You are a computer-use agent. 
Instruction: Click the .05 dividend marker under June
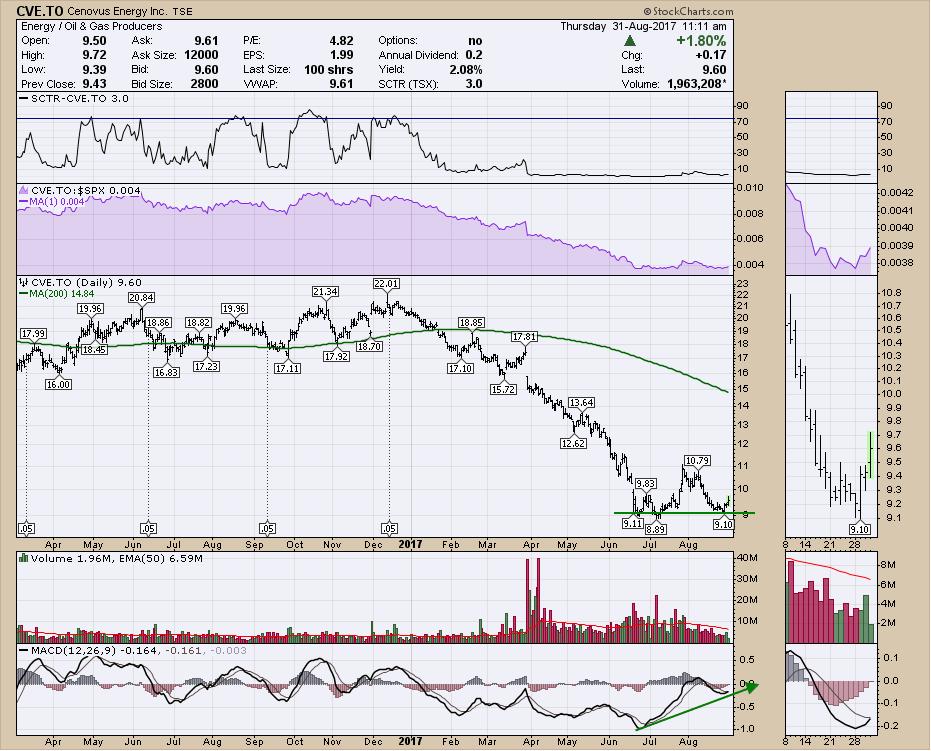[x=148, y=527]
